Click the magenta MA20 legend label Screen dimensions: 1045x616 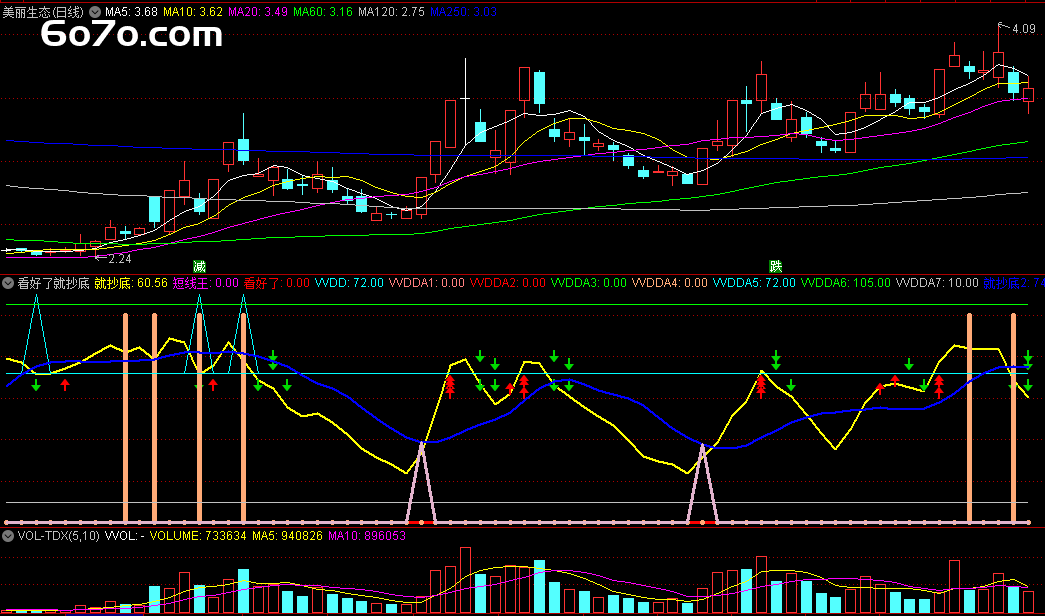click(258, 11)
